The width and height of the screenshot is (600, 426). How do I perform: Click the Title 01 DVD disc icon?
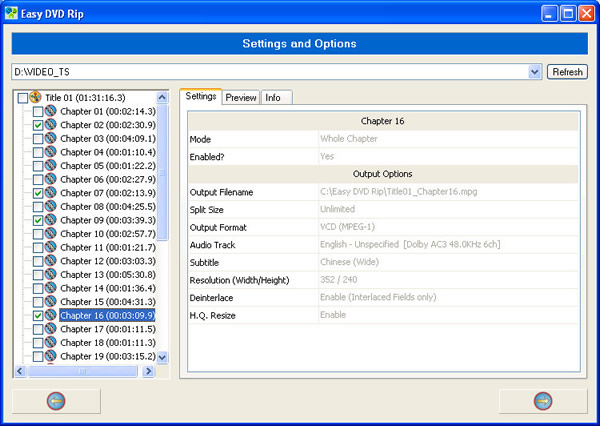coord(35,97)
